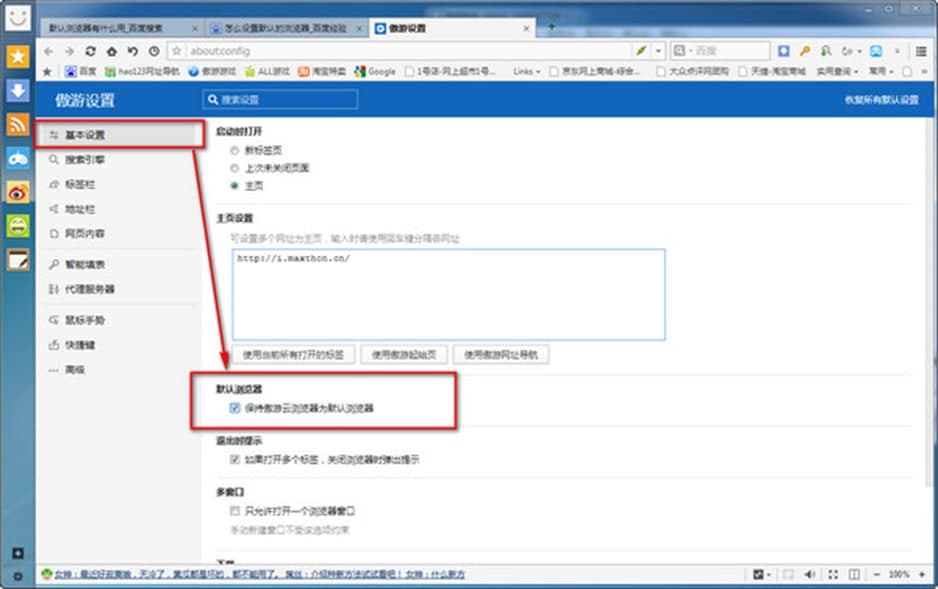The height and width of the screenshot is (589, 938).
Task: Toggle prompt when closing multiple tabs checkbox
Action: (x=234, y=459)
